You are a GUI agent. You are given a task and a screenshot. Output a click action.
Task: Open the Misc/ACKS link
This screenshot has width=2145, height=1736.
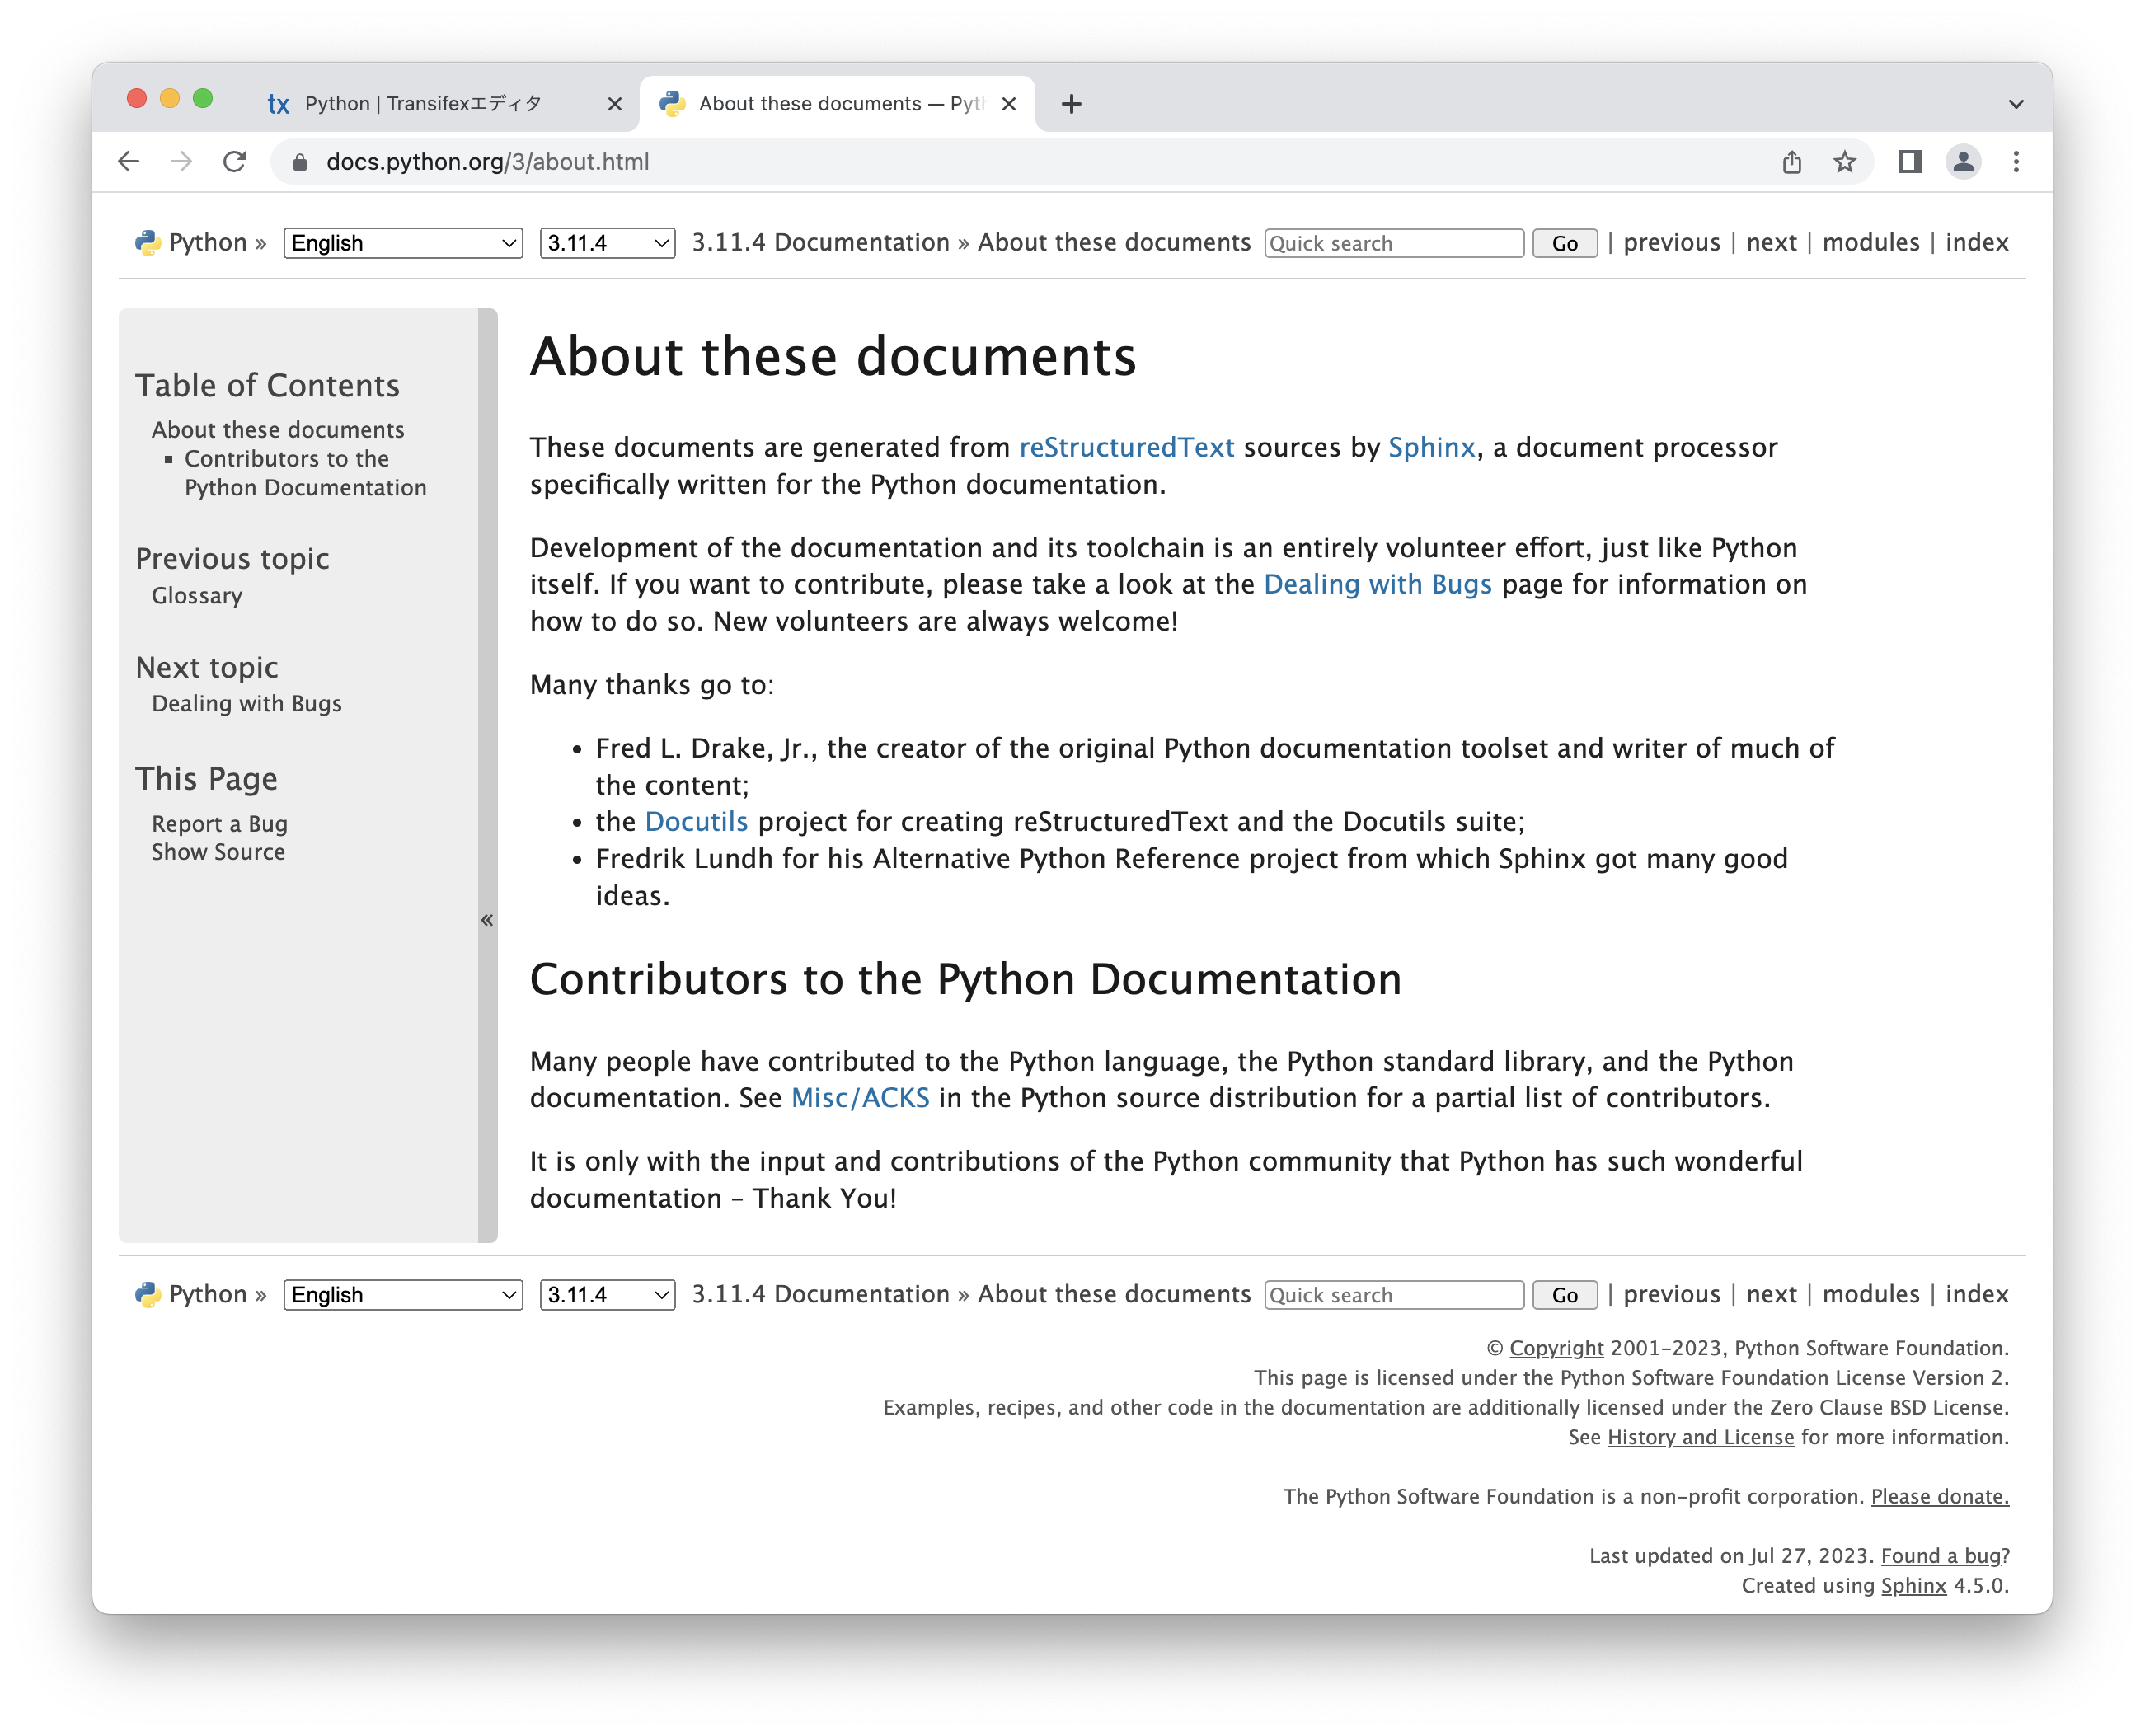(x=859, y=1098)
